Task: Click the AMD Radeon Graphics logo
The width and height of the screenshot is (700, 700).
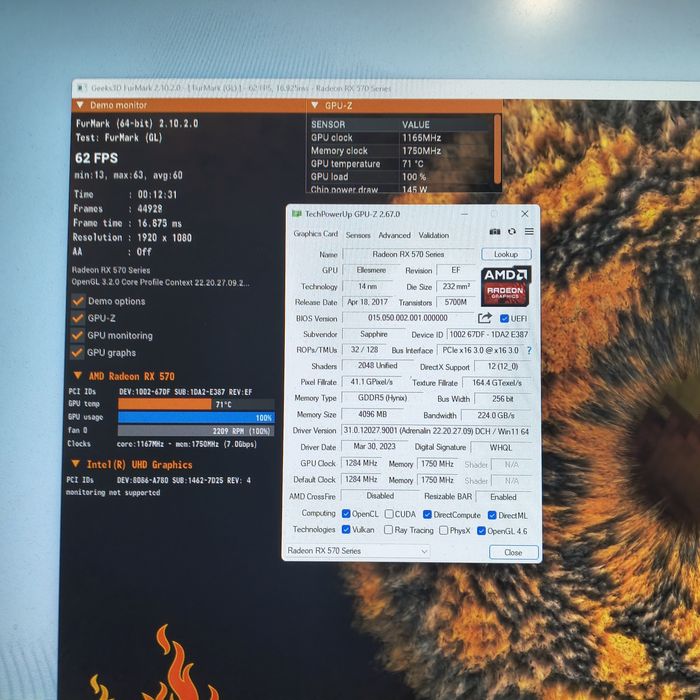Action: (x=506, y=286)
